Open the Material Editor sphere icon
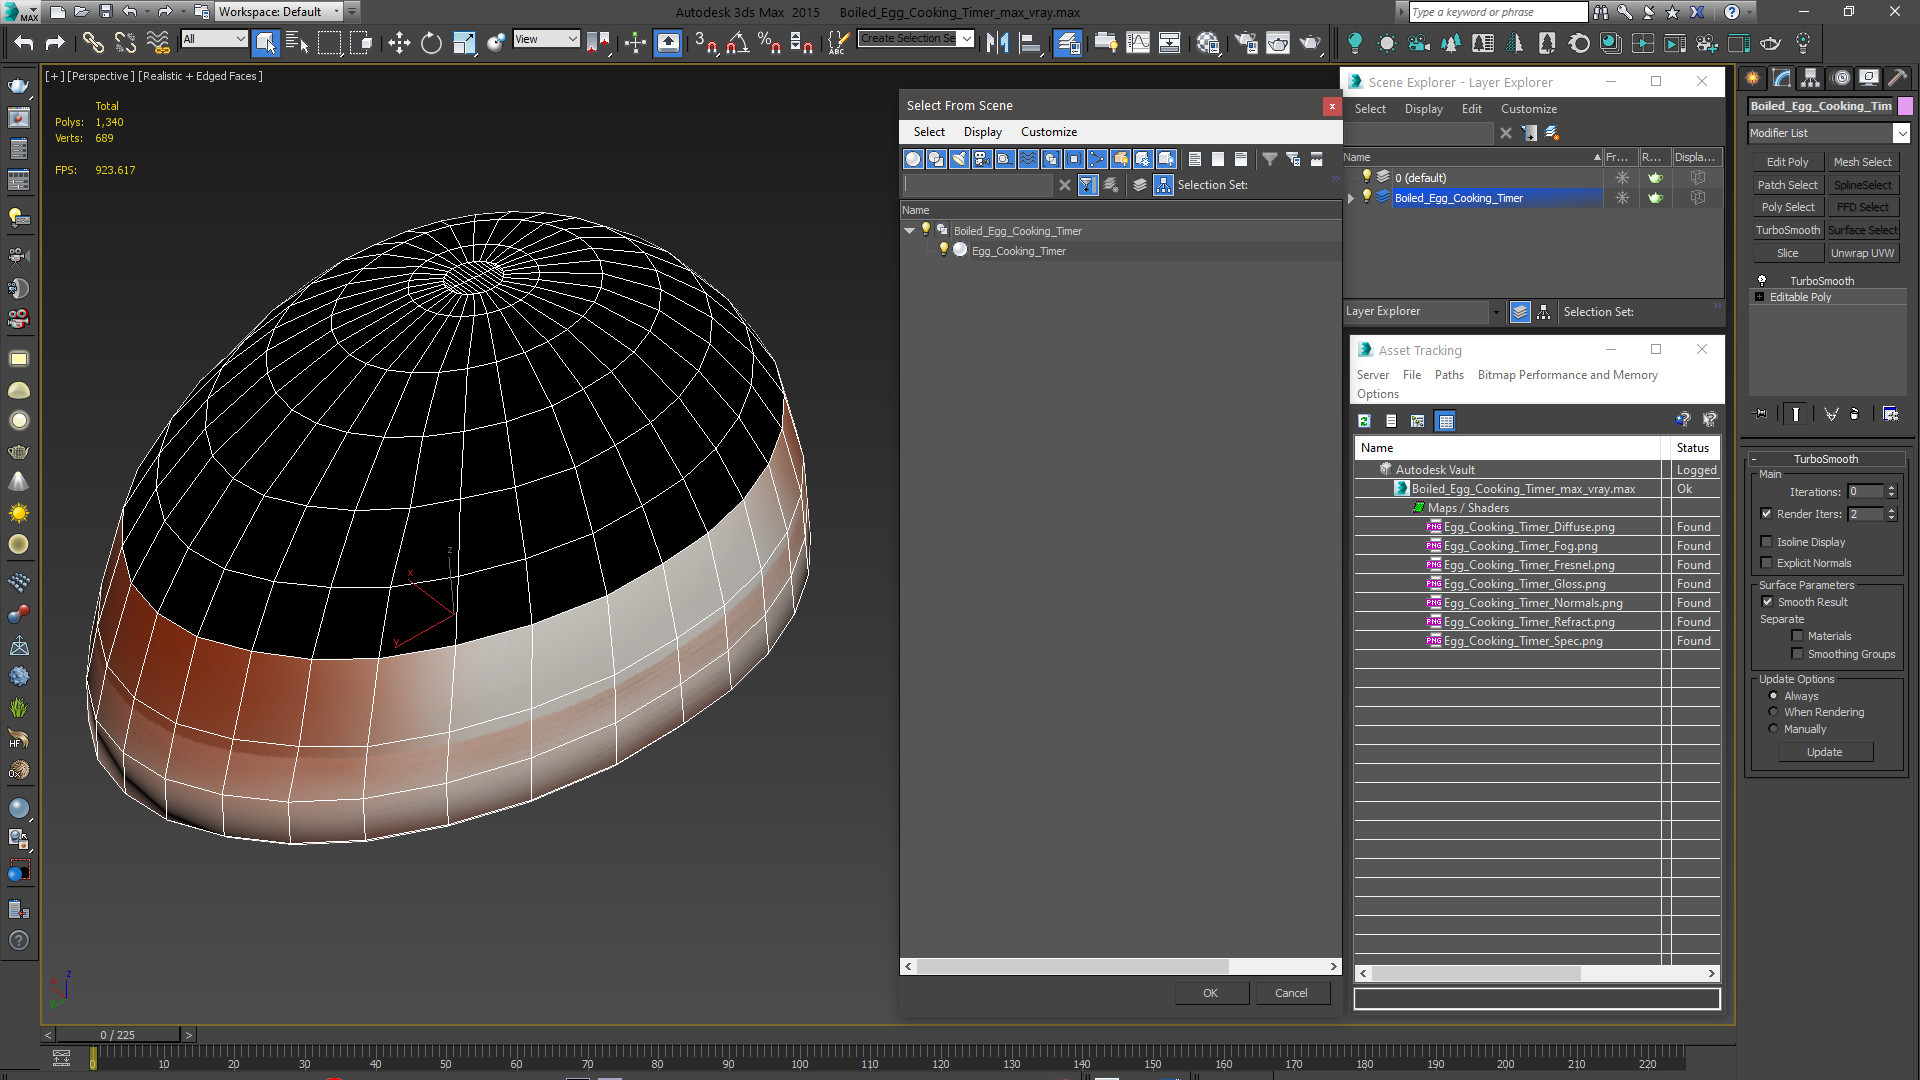Viewport: 1920px width, 1080px height. (1208, 42)
